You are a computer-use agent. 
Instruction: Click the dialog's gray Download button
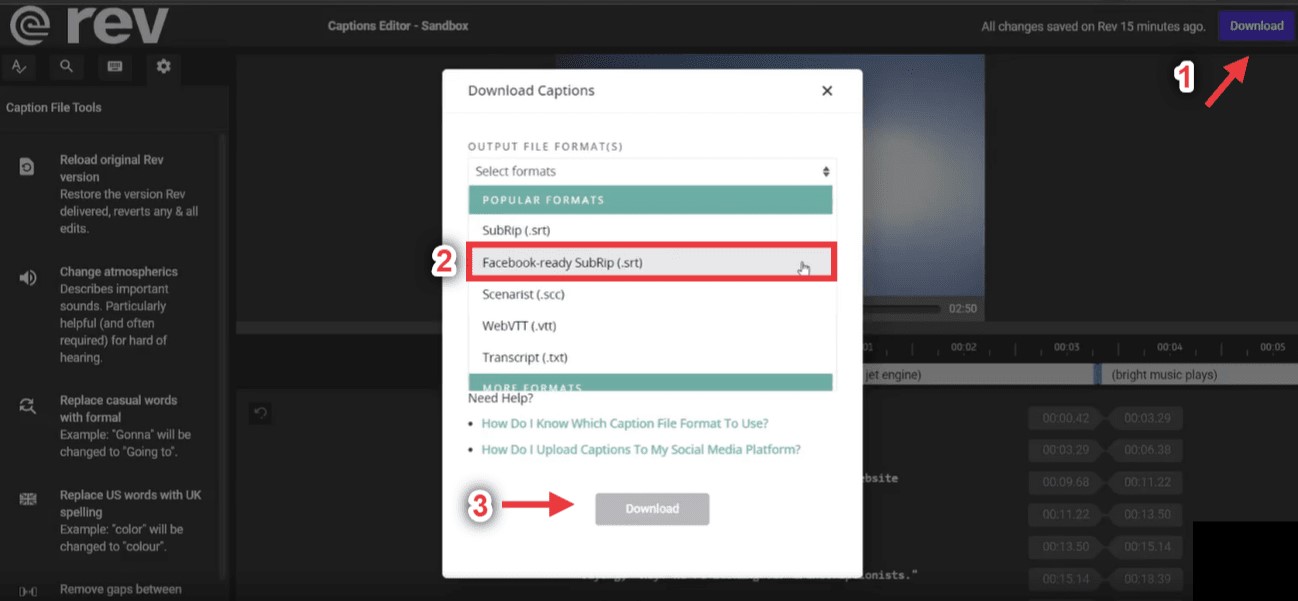pos(652,509)
